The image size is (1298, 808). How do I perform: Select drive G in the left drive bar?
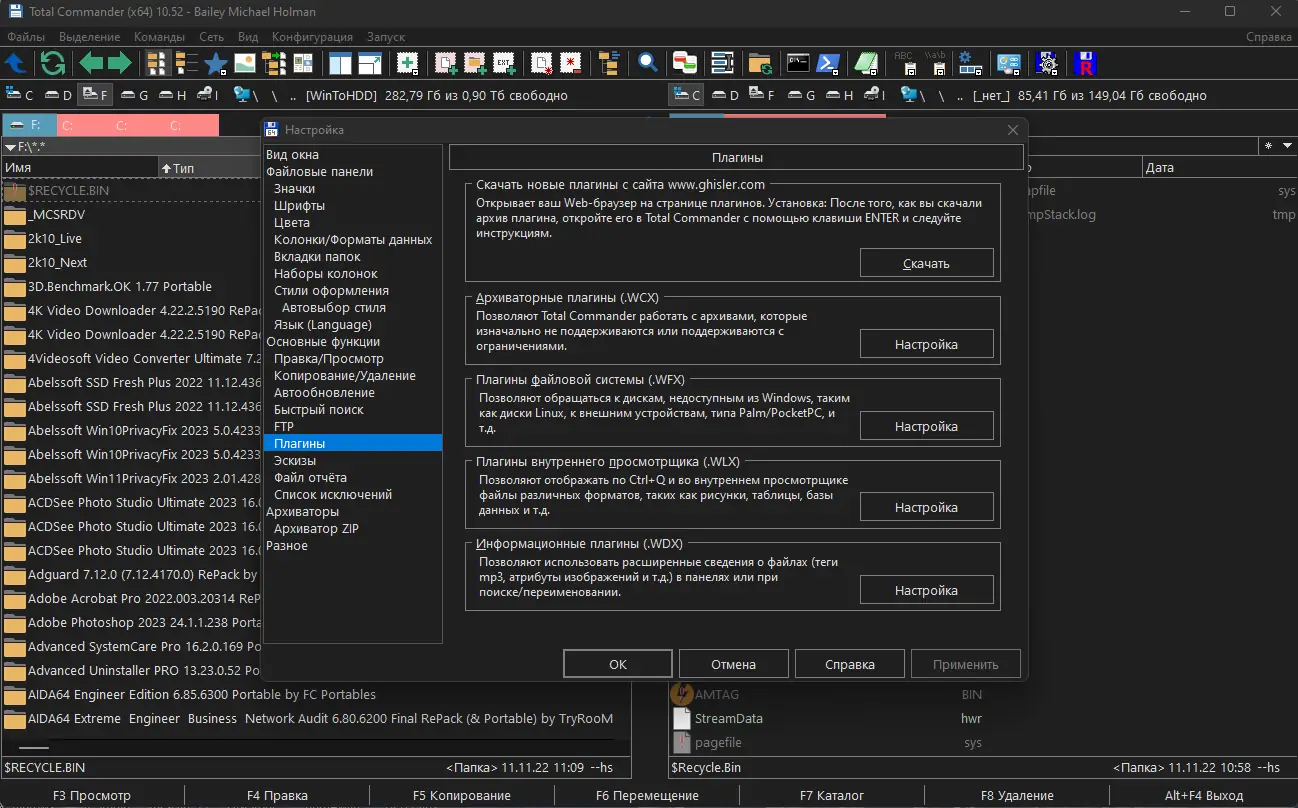134,95
